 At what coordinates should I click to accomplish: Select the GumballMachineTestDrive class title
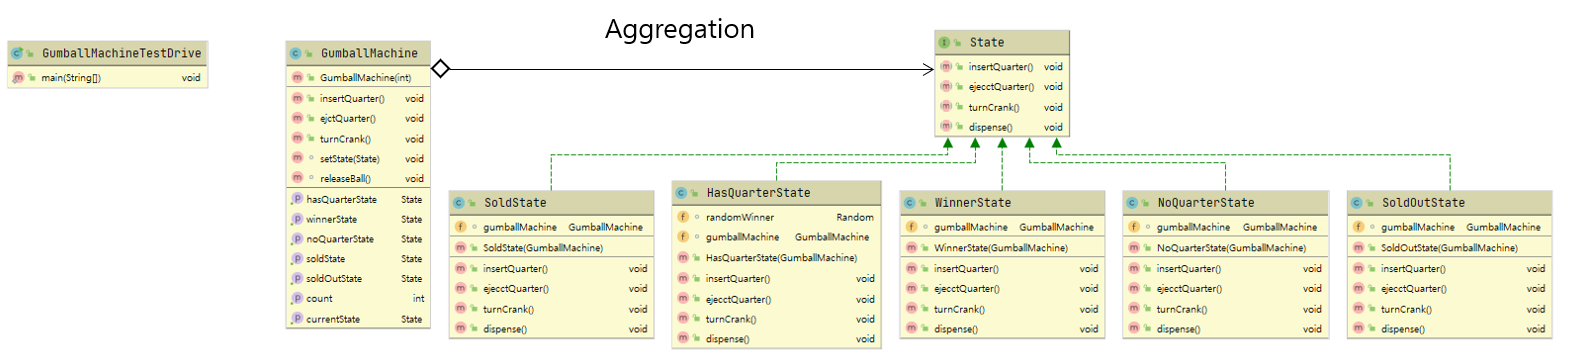coord(121,53)
